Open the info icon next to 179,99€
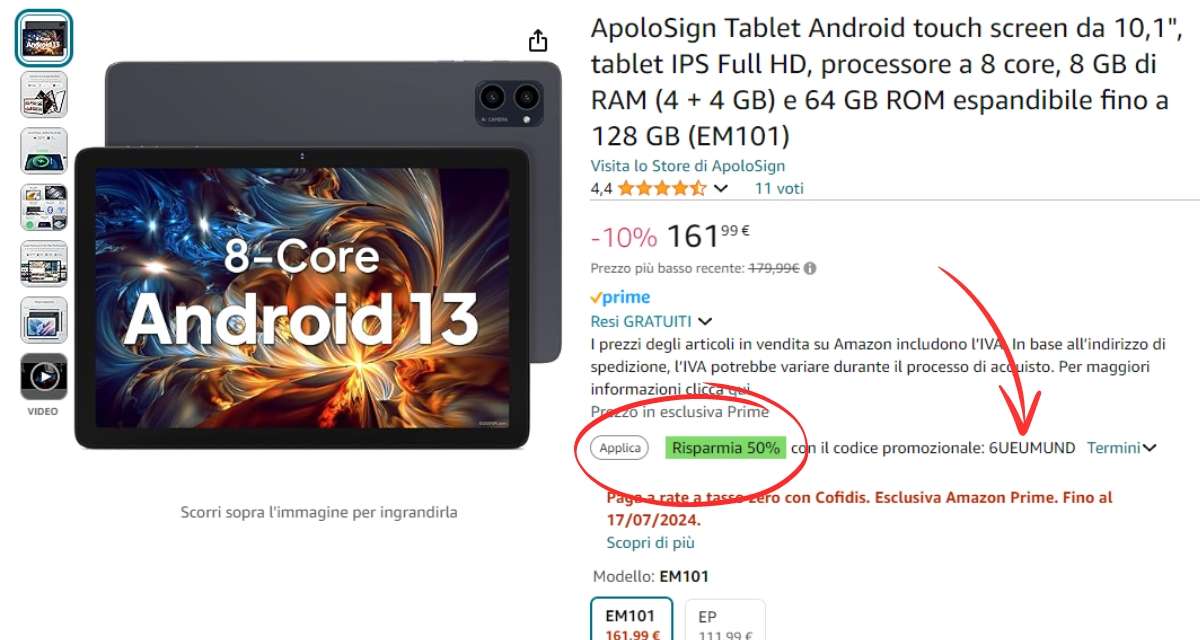Viewport: 1200px width, 640px height. coord(810,268)
